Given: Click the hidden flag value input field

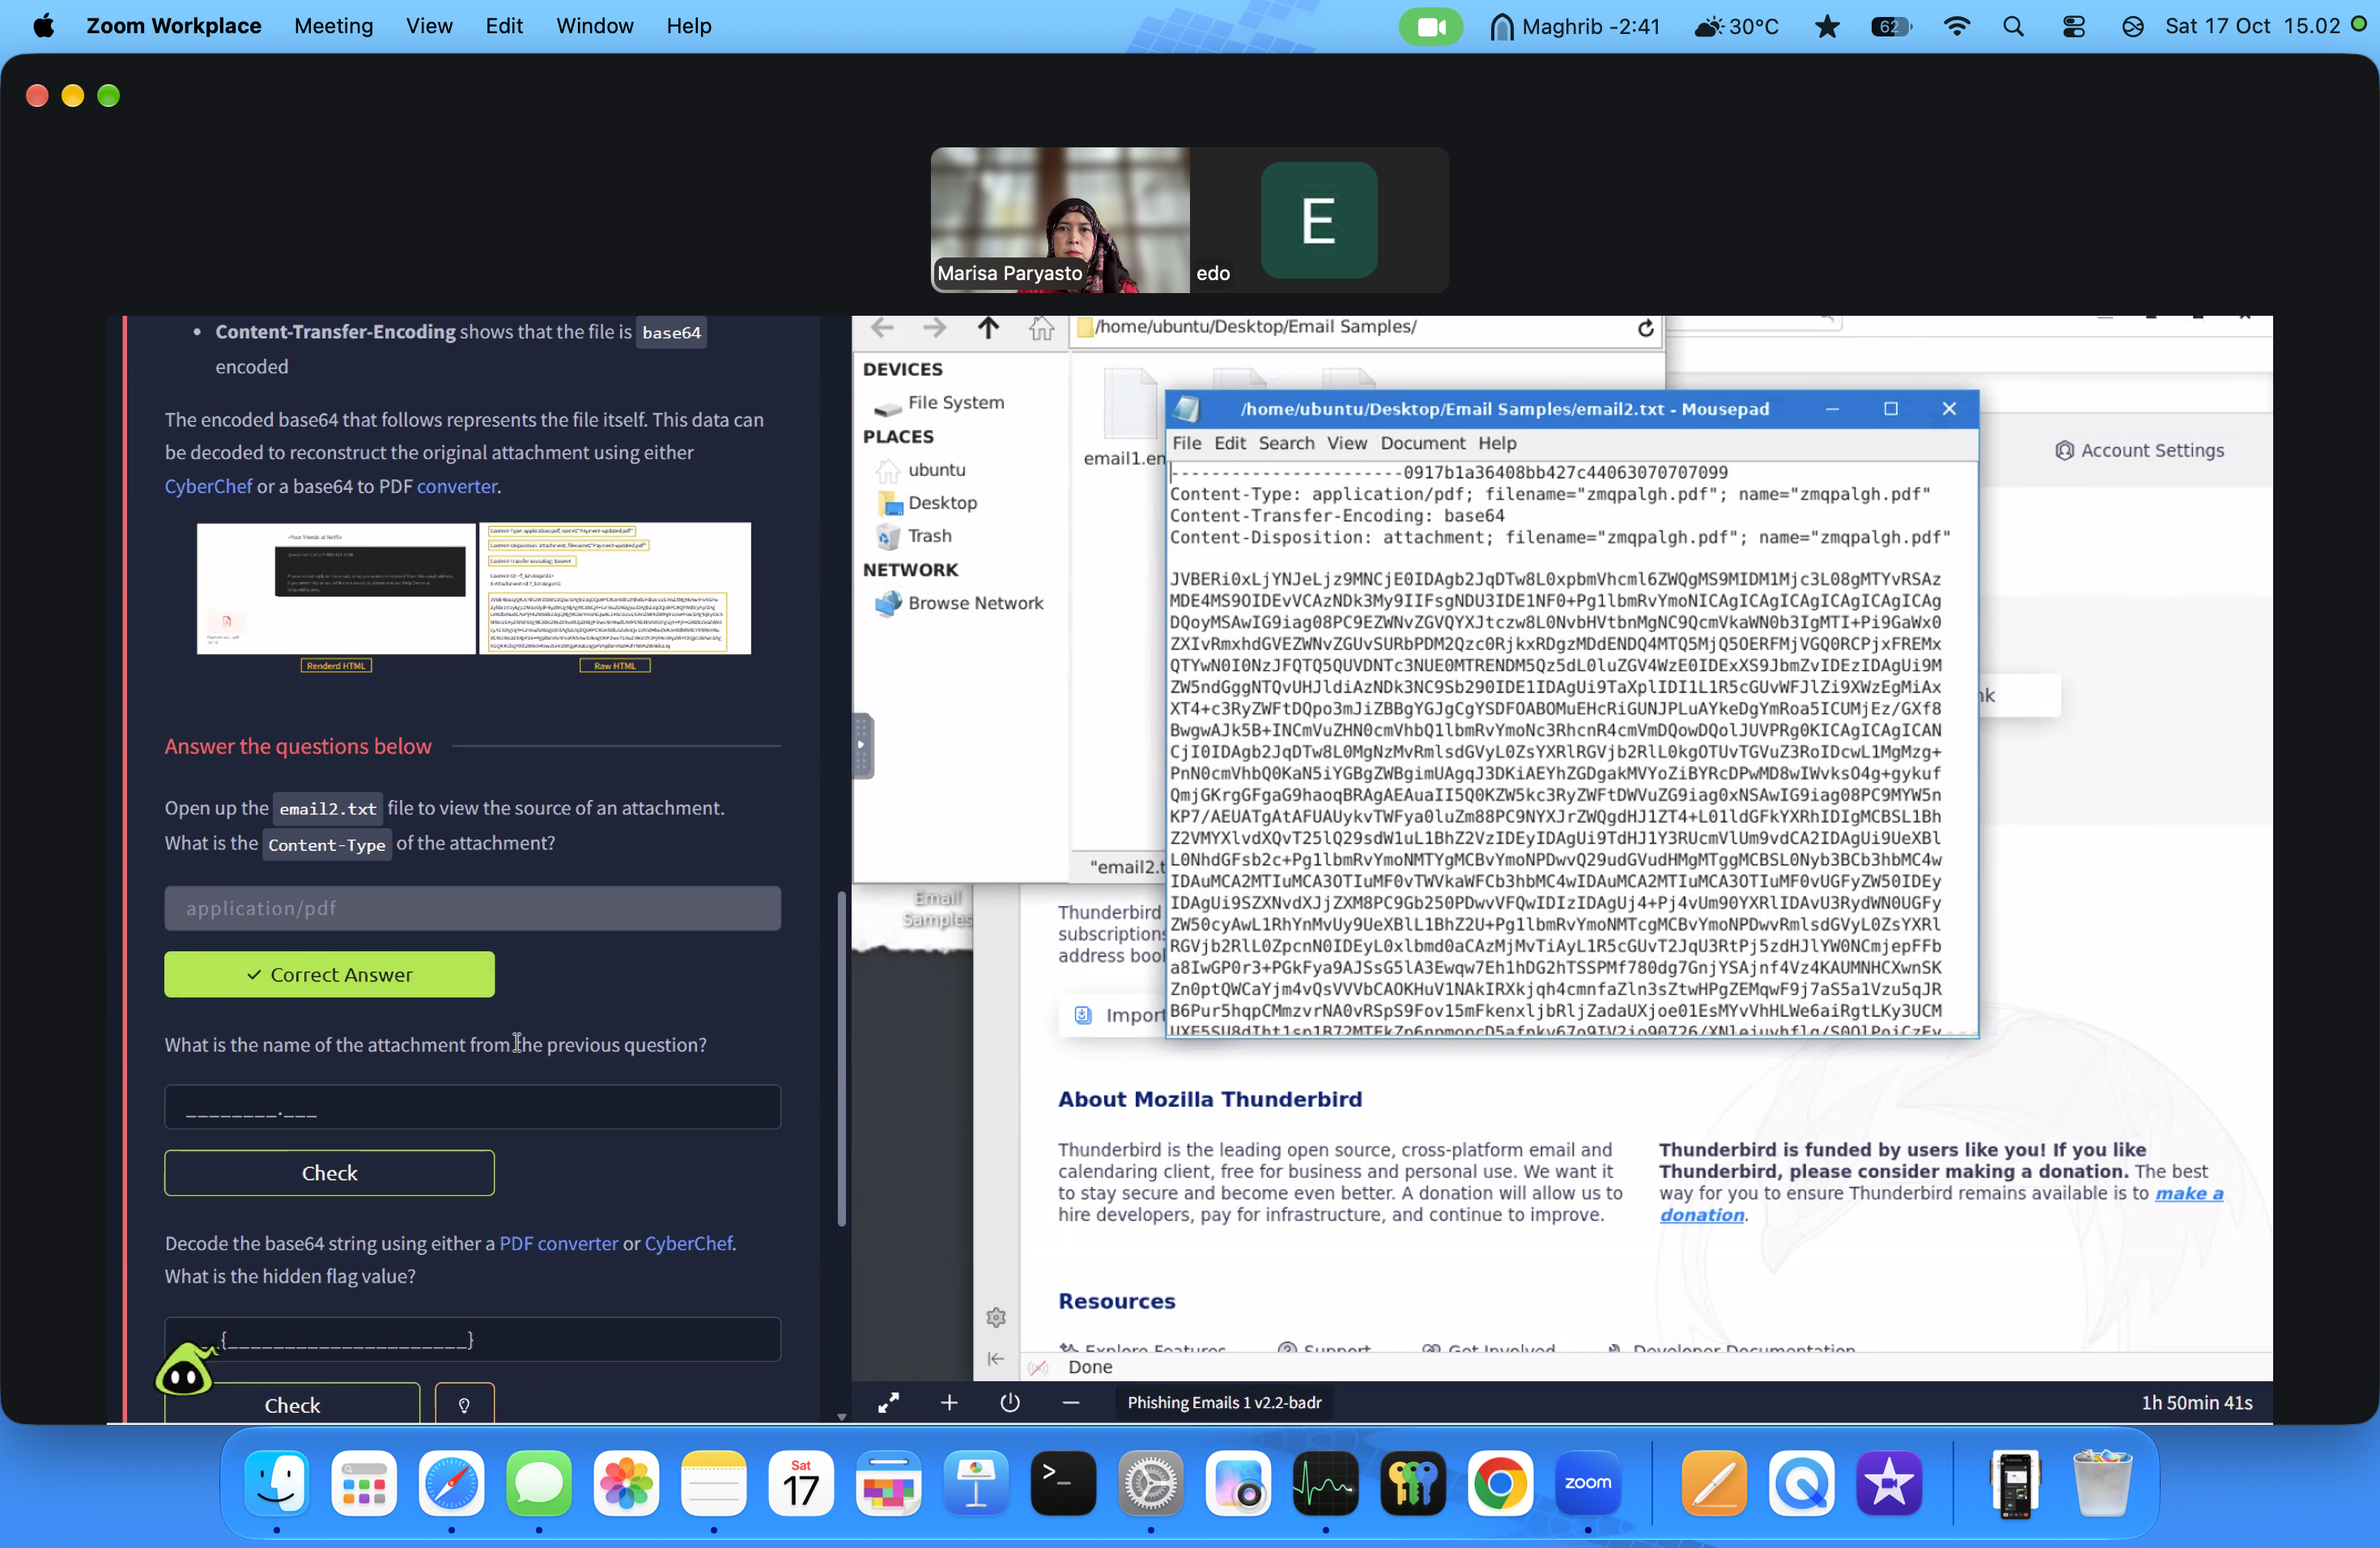Looking at the screenshot, I should pyautogui.click(x=472, y=1339).
